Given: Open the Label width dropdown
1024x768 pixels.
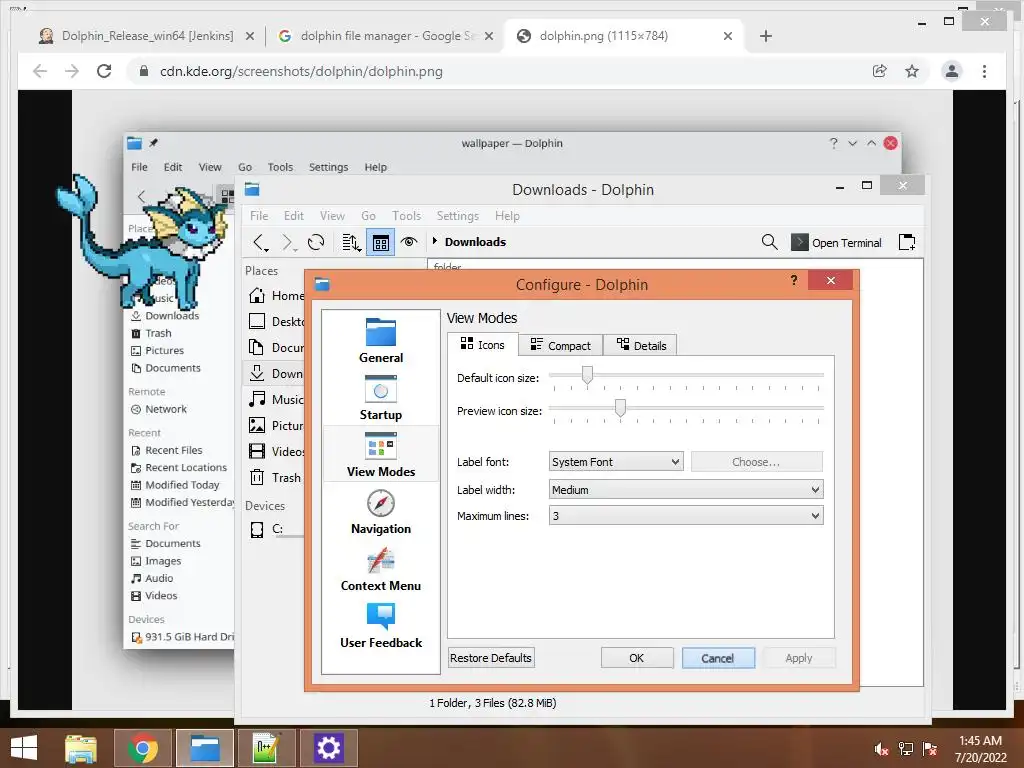Looking at the screenshot, I should [686, 490].
